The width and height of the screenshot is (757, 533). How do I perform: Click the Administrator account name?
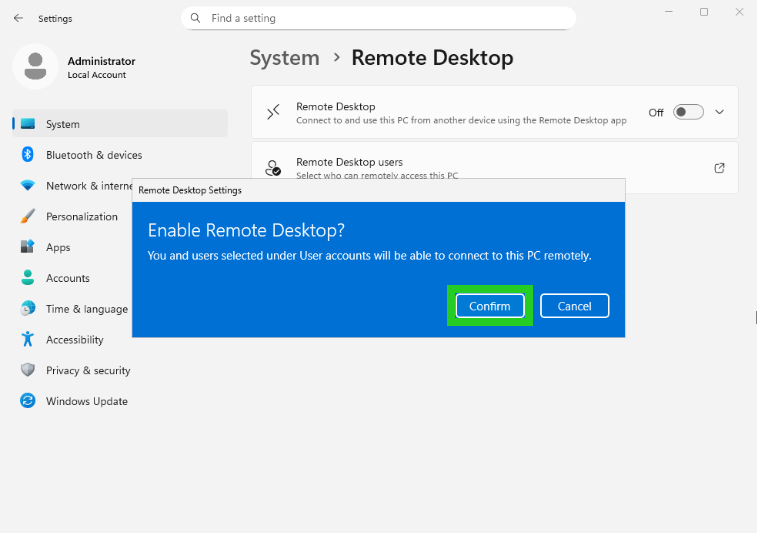[x=101, y=61]
